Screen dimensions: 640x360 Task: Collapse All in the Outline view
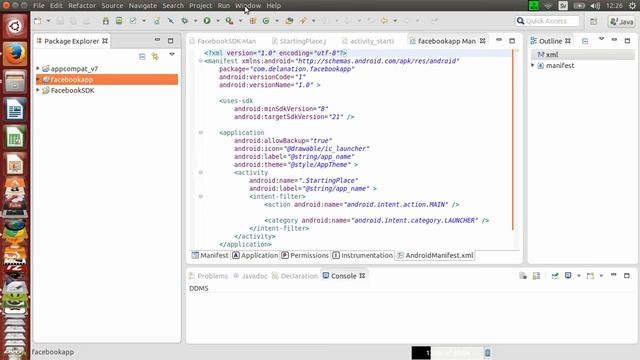(x=585, y=41)
